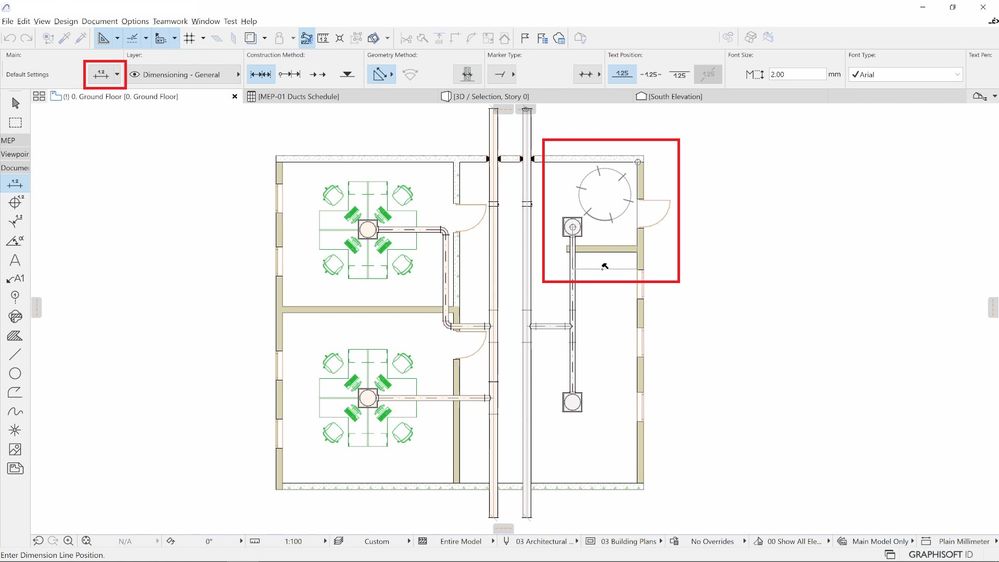999x562 pixels.
Task: Click the Main Model Only renovation filter
Action: coord(879,541)
